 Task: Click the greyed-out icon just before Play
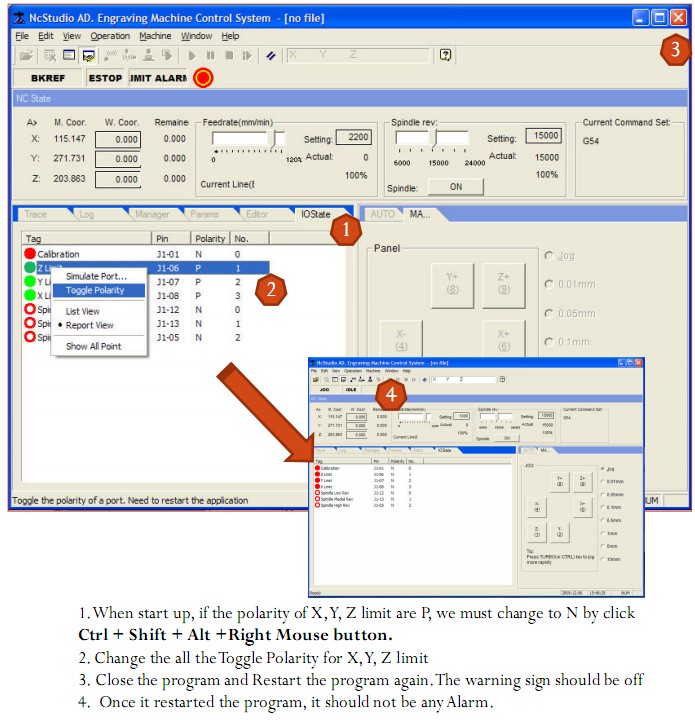click(167, 56)
